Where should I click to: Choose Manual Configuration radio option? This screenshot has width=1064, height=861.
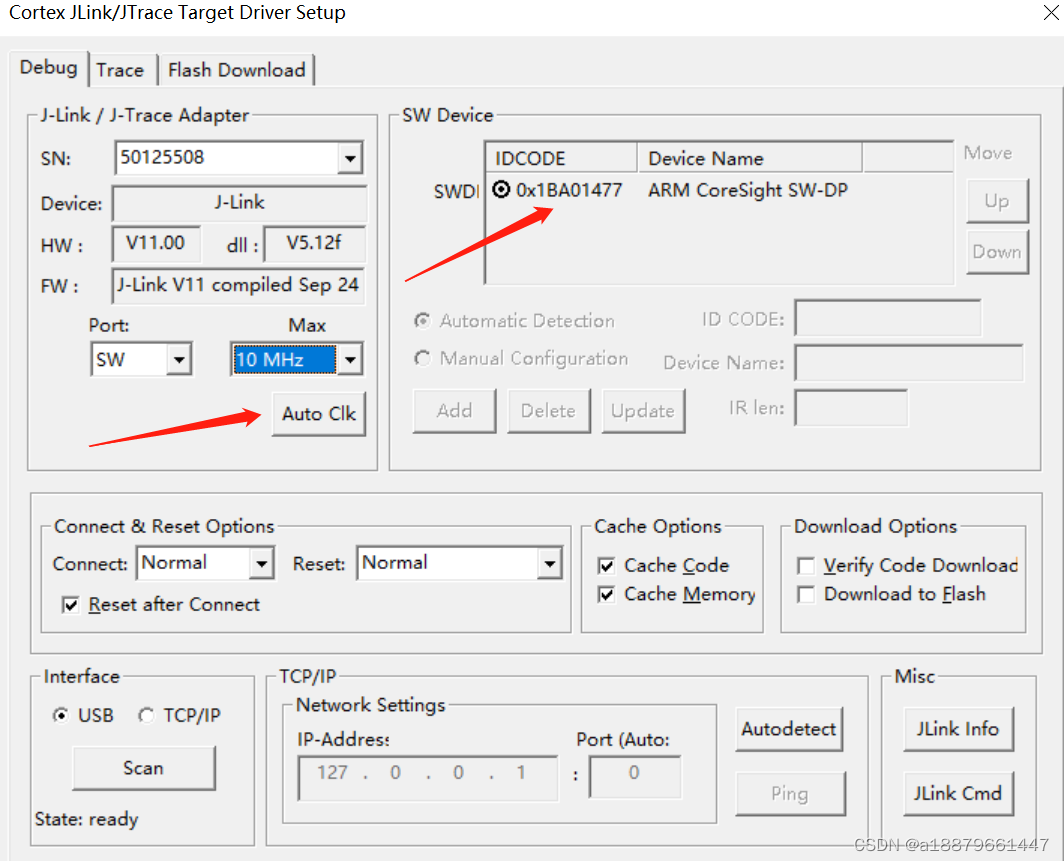tap(422, 358)
